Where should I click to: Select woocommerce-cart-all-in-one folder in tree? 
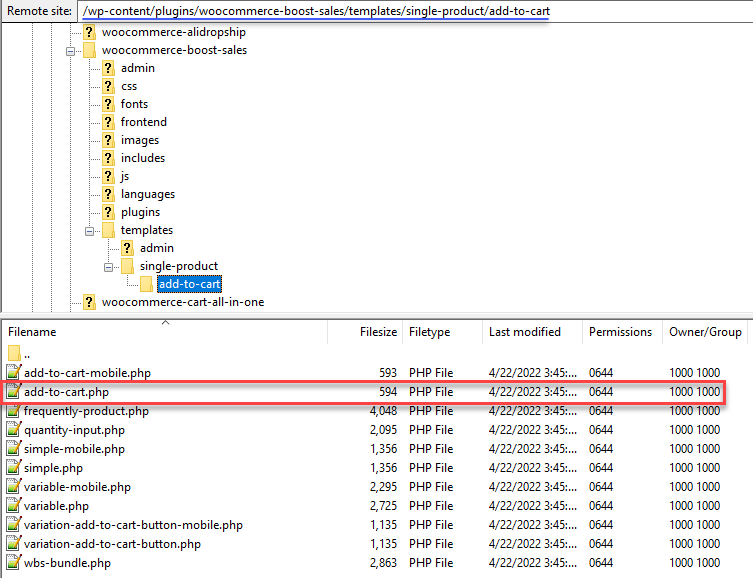click(x=183, y=302)
